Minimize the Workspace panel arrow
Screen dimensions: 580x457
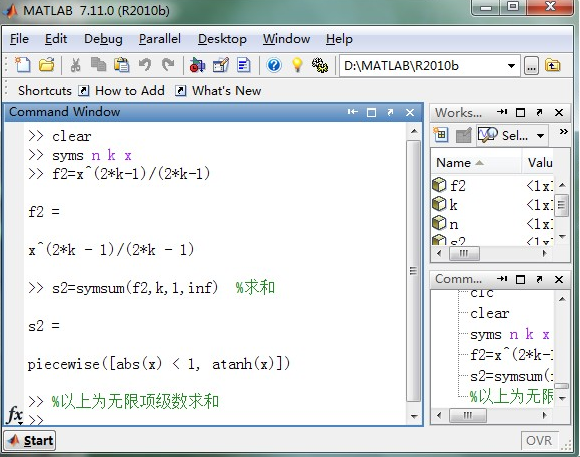pyautogui.click(x=502, y=112)
